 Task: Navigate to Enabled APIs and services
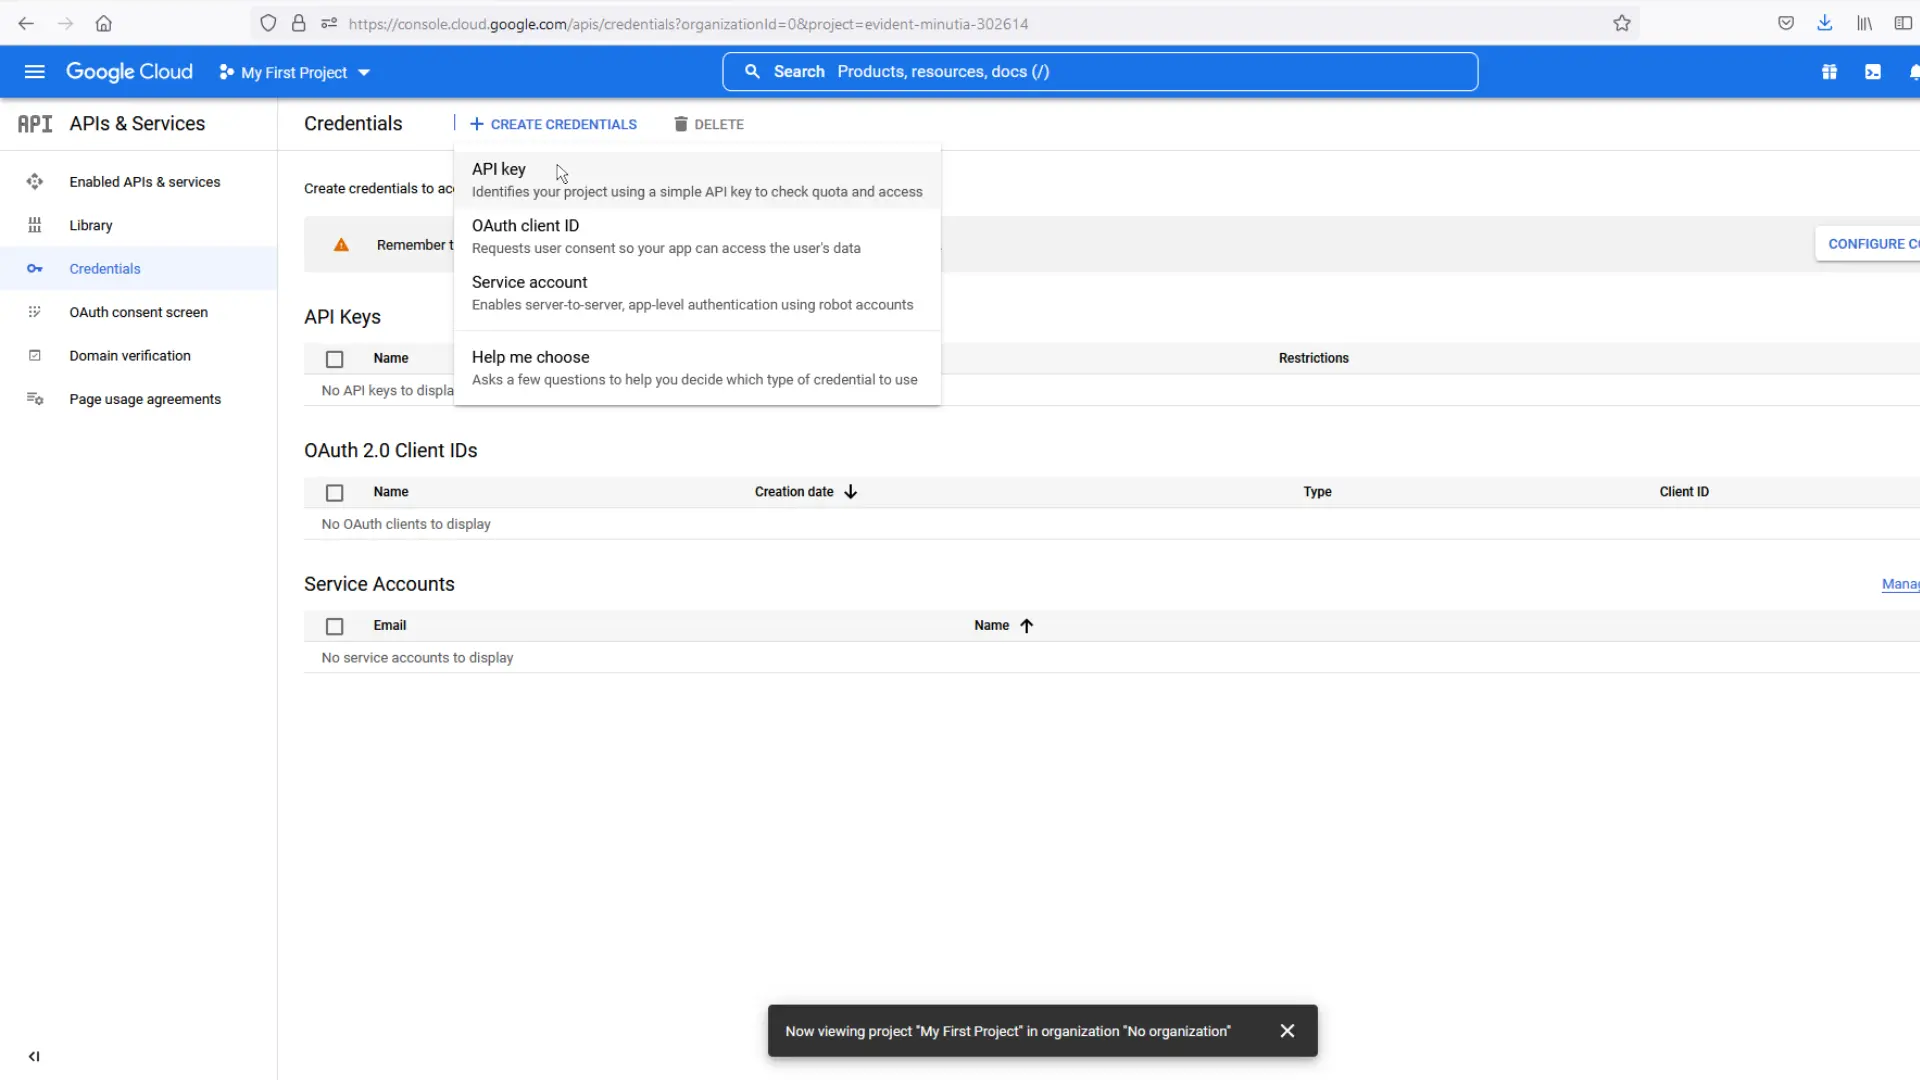coord(144,181)
